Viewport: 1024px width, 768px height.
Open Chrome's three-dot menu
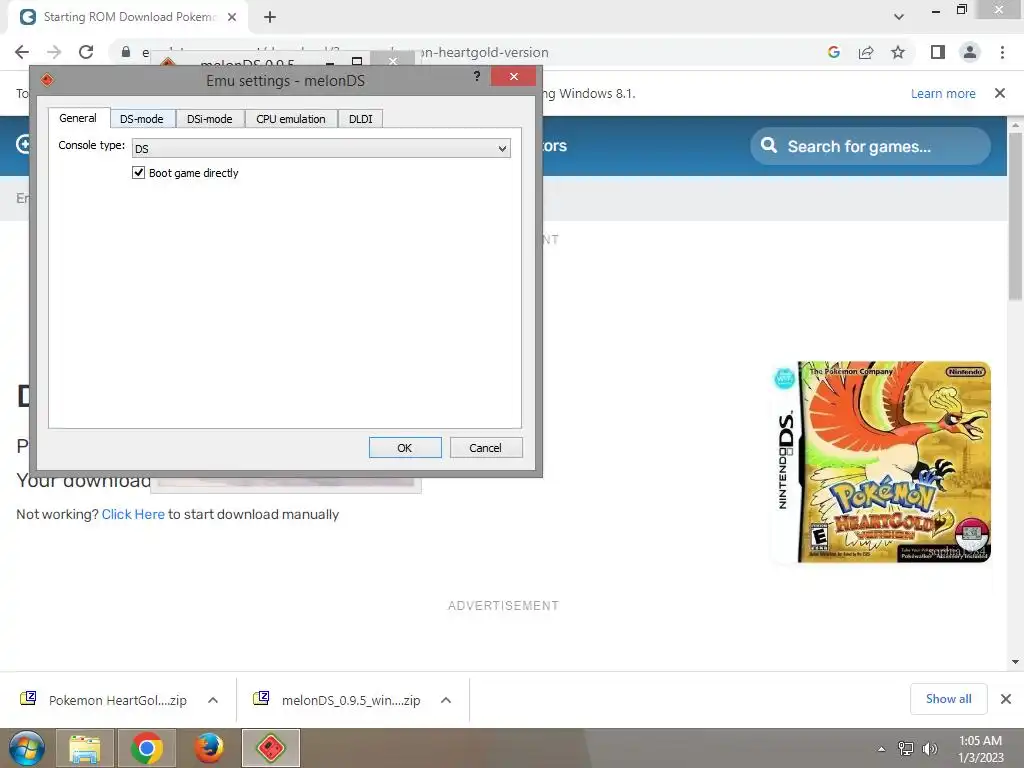point(1002,52)
